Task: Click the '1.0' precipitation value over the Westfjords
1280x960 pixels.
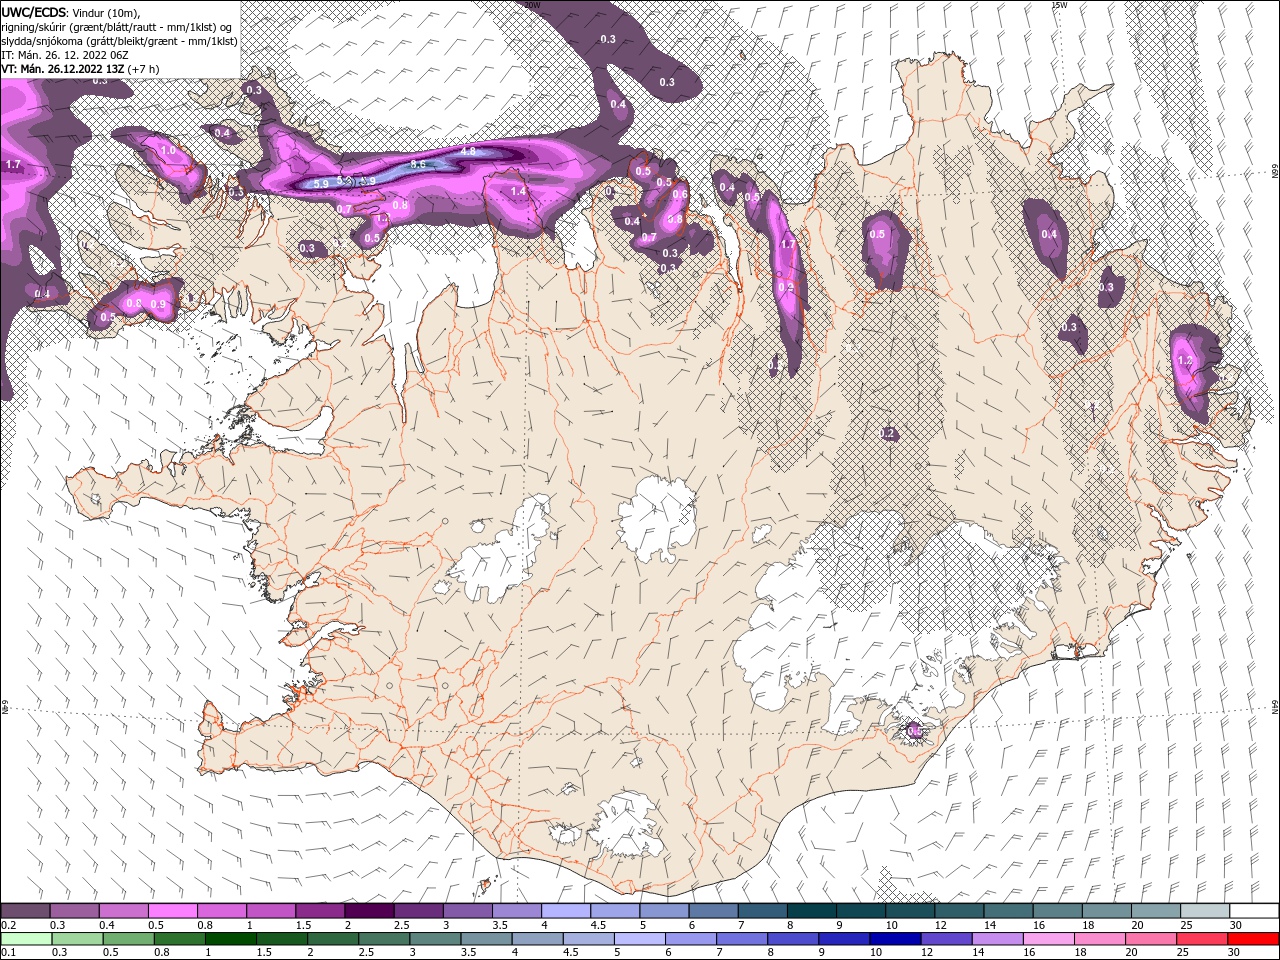Action: (x=168, y=150)
